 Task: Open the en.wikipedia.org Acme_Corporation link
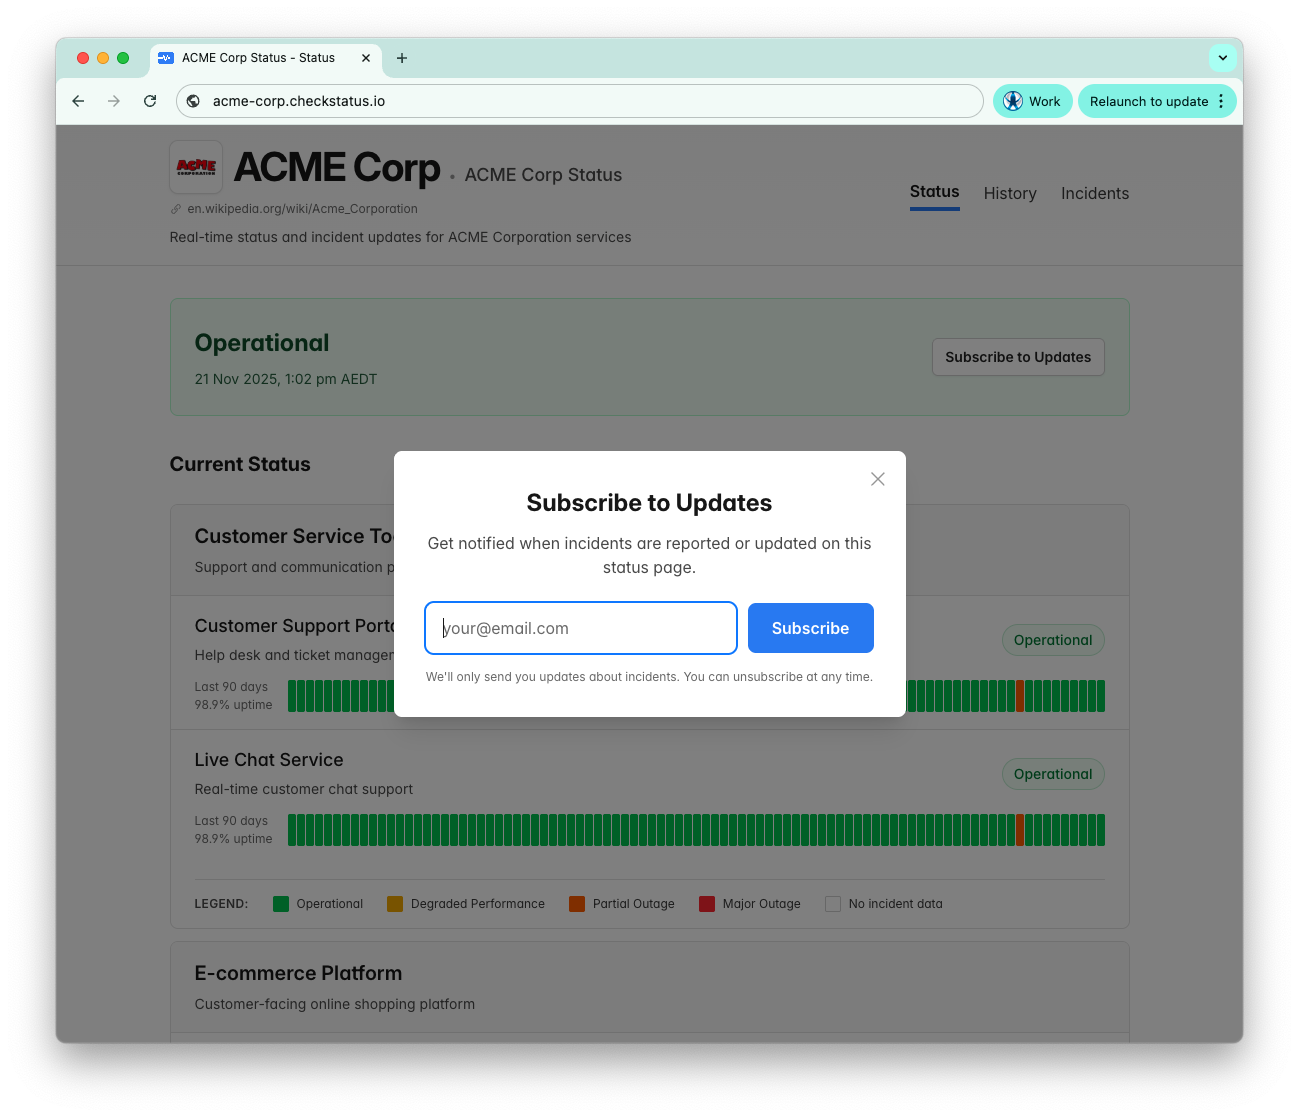point(302,209)
